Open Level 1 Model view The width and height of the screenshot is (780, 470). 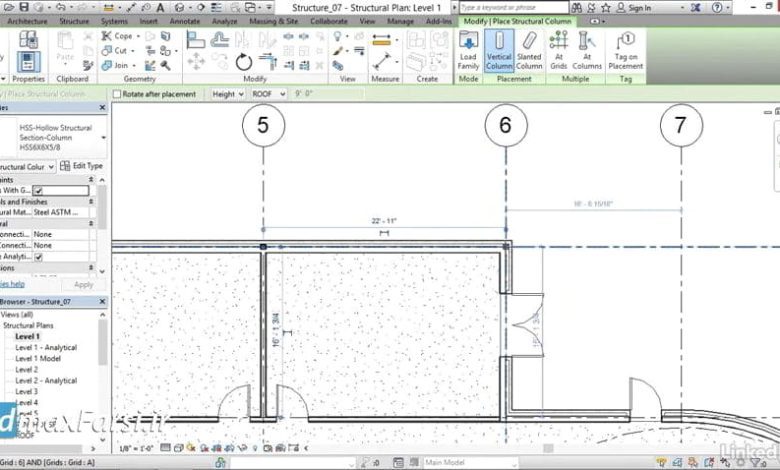tap(38, 359)
